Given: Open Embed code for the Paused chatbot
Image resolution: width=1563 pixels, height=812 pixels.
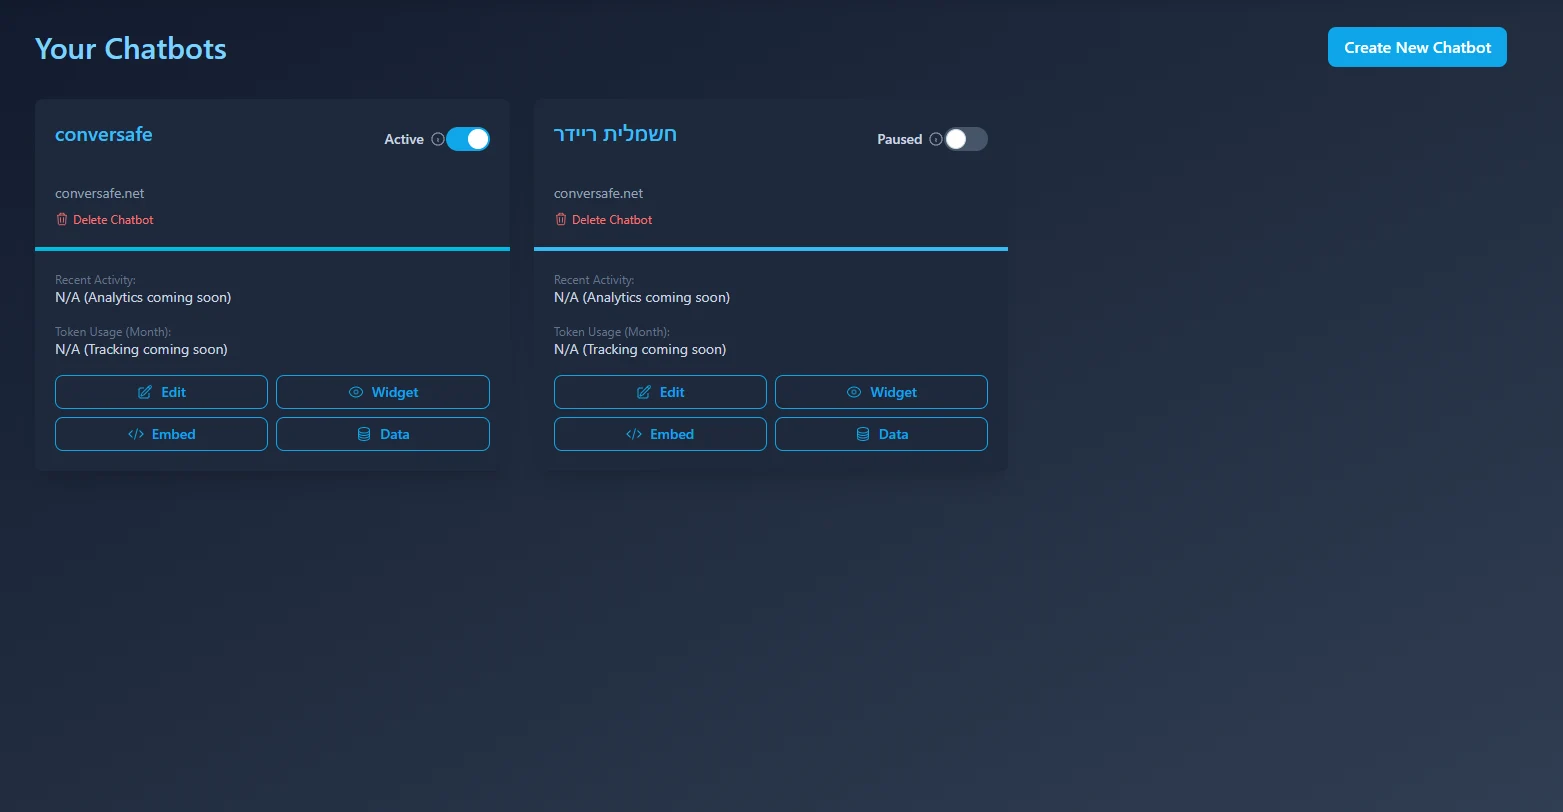Looking at the screenshot, I should 660,434.
